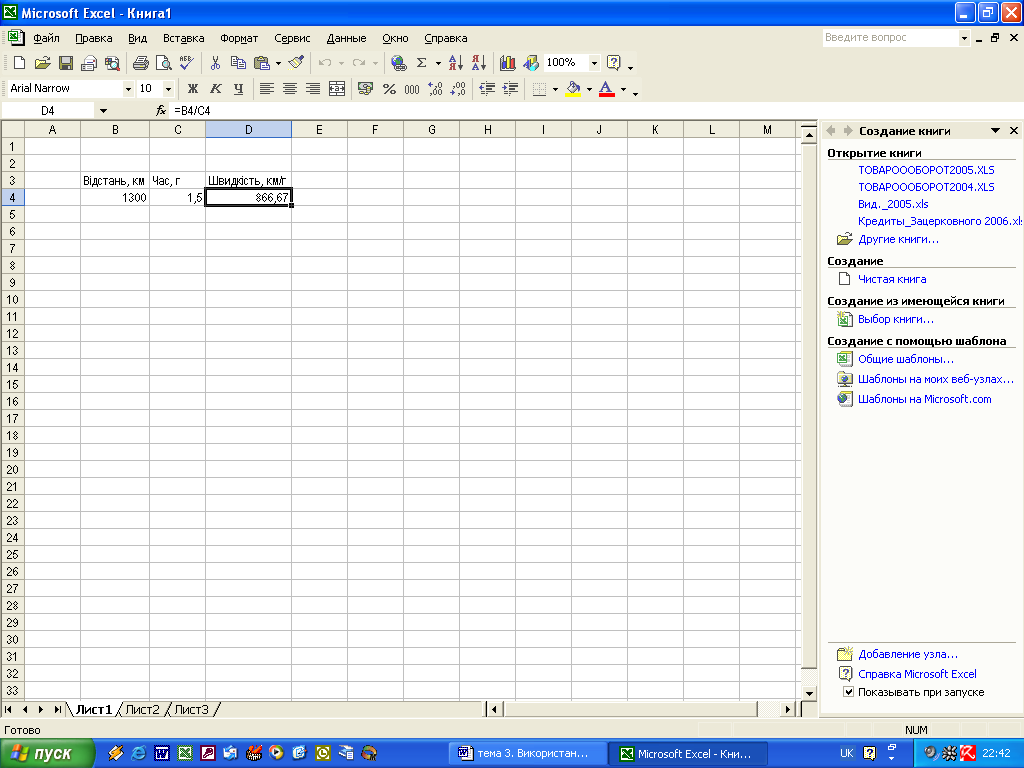
Task: Open 'Справка Microsoft Excel' link
Action: tap(917, 674)
